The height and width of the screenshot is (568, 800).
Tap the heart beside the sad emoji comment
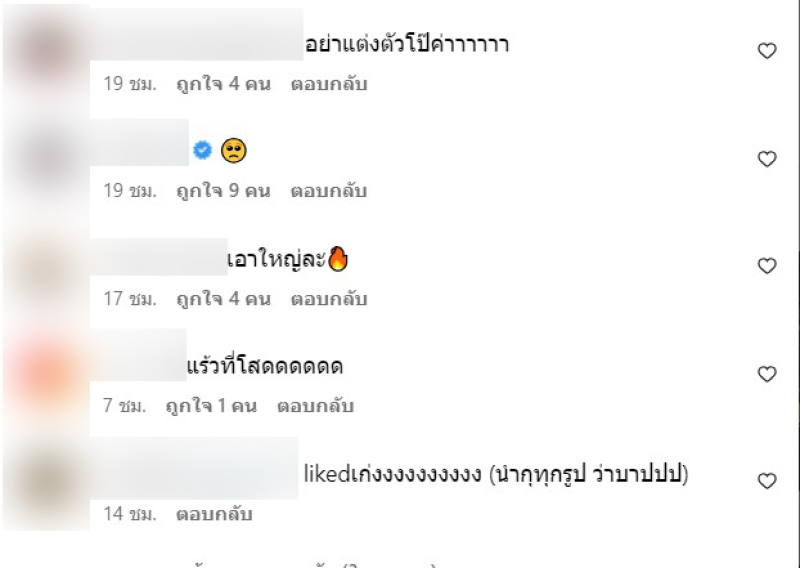(767, 159)
